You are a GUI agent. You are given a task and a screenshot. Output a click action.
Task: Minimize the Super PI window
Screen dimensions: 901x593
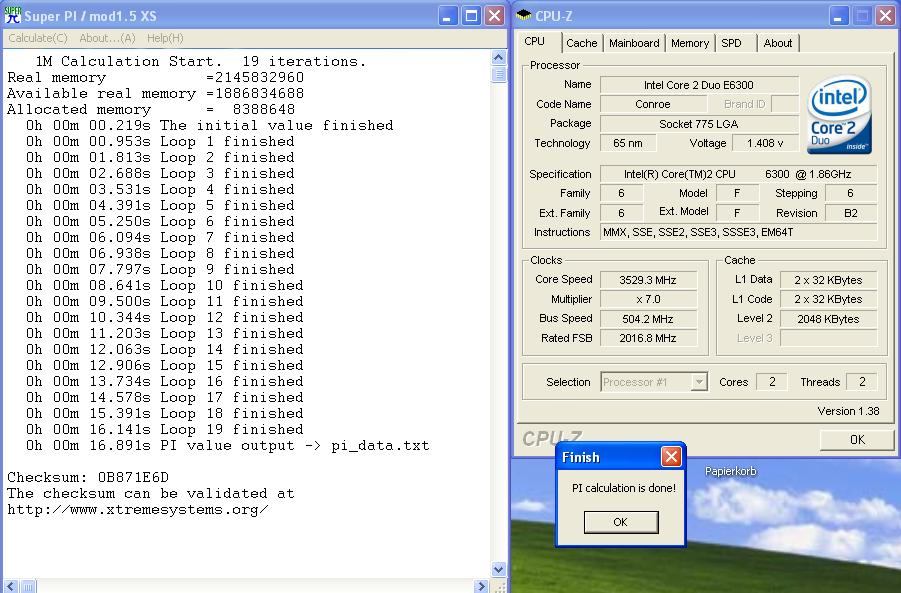point(448,16)
